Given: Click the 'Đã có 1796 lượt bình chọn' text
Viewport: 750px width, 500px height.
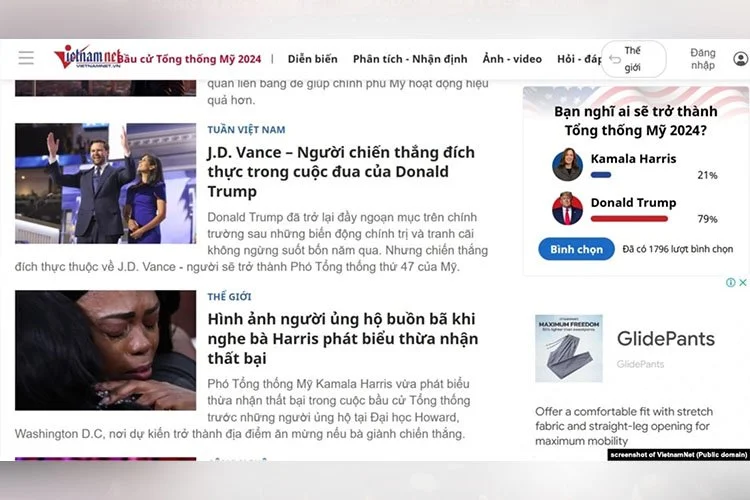Looking at the screenshot, I should click(677, 249).
